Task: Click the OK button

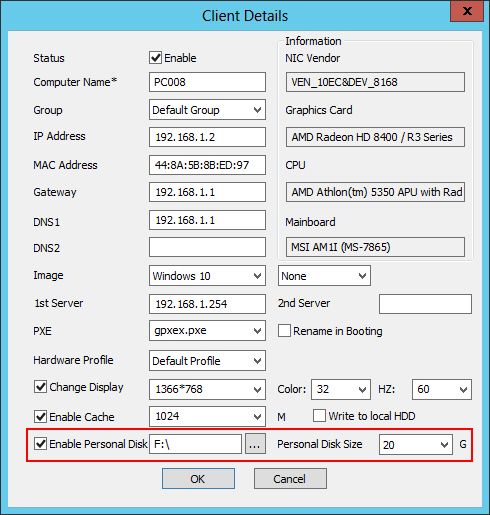Action: (x=198, y=479)
